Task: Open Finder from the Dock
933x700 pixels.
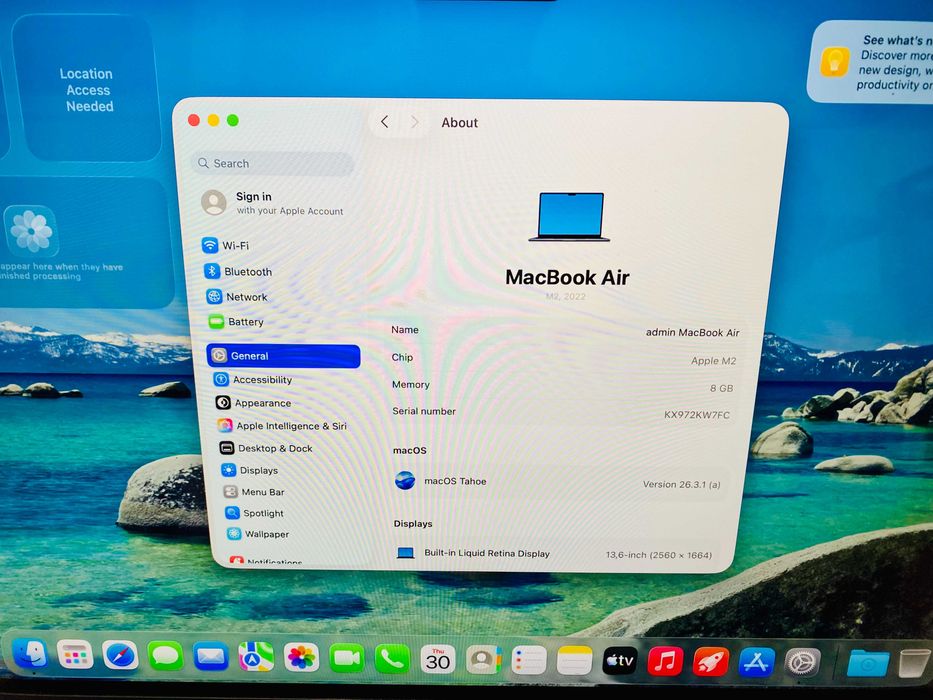Action: coord(29,656)
